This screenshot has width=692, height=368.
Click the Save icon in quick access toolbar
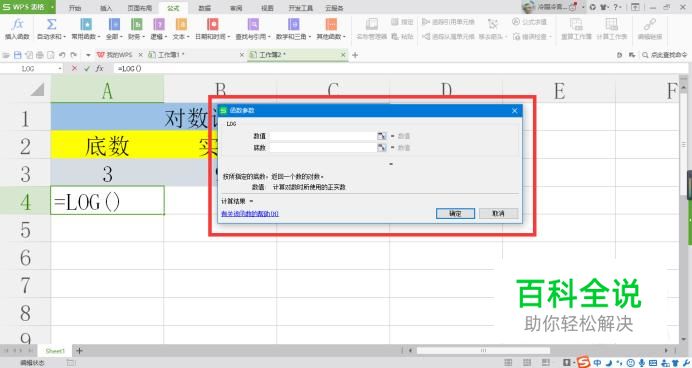point(18,55)
